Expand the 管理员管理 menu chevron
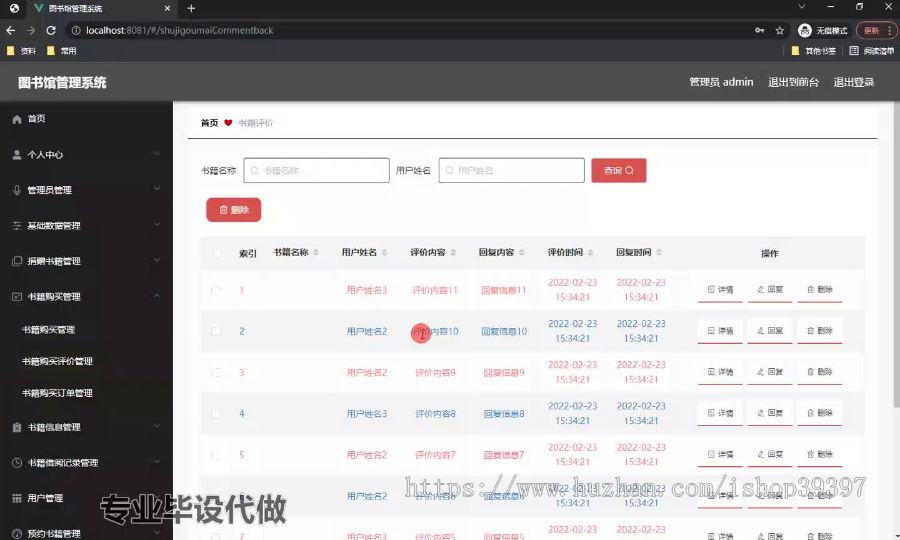Image resolution: width=900 pixels, height=540 pixels. click(x=156, y=189)
